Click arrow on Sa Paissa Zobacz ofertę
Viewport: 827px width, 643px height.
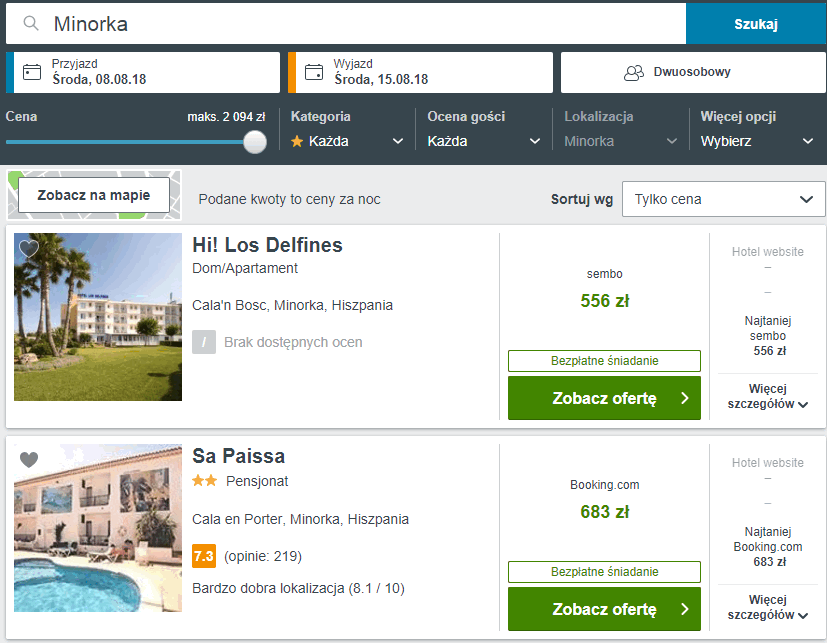click(x=685, y=609)
